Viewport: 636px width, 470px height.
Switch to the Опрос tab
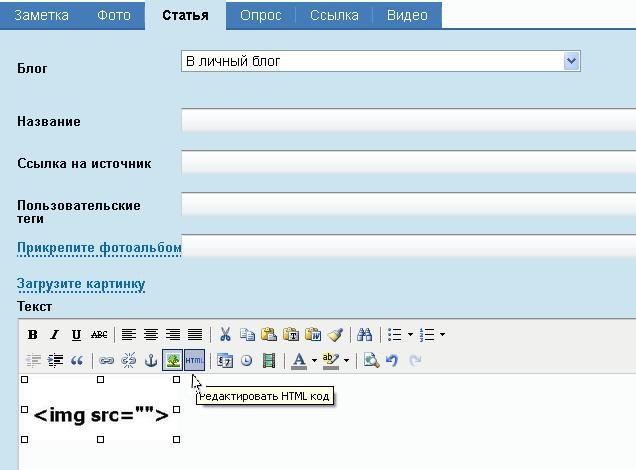click(x=260, y=15)
